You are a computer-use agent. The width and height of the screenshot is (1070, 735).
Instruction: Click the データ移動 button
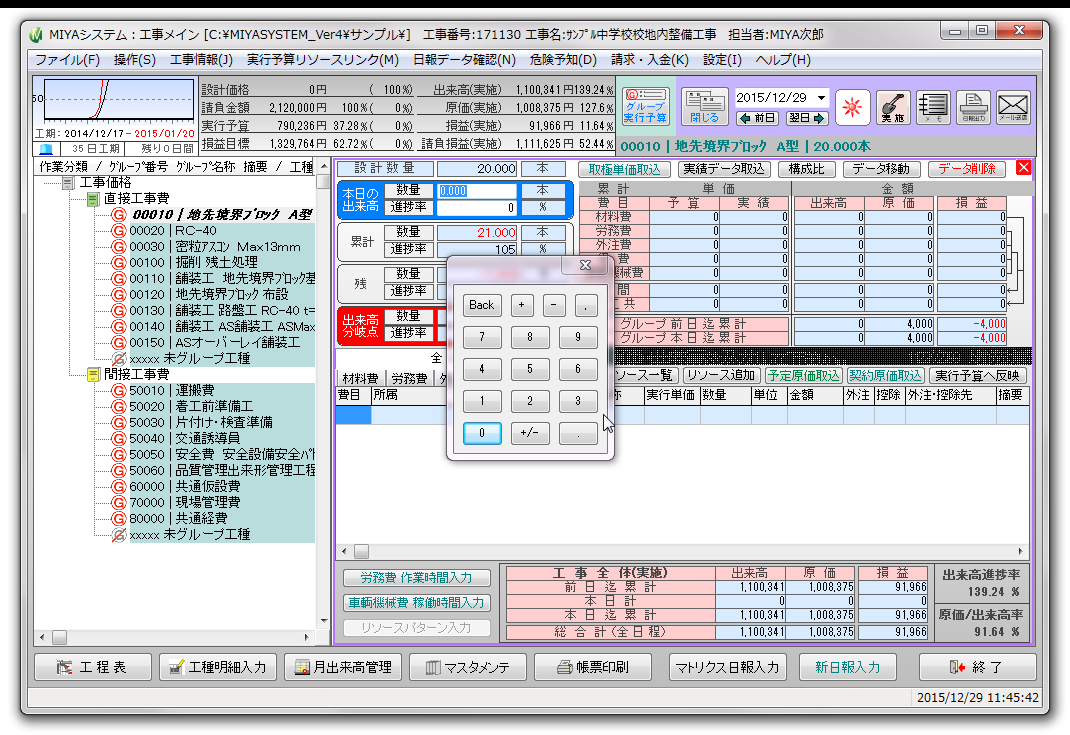point(881,169)
